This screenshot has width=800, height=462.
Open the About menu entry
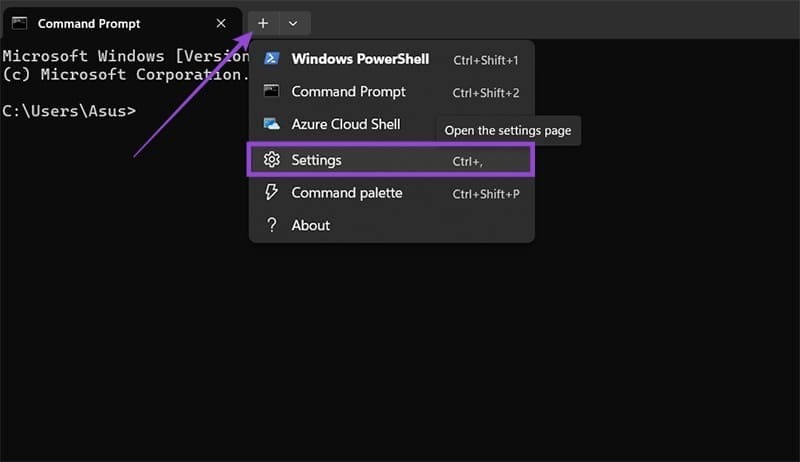pos(310,225)
